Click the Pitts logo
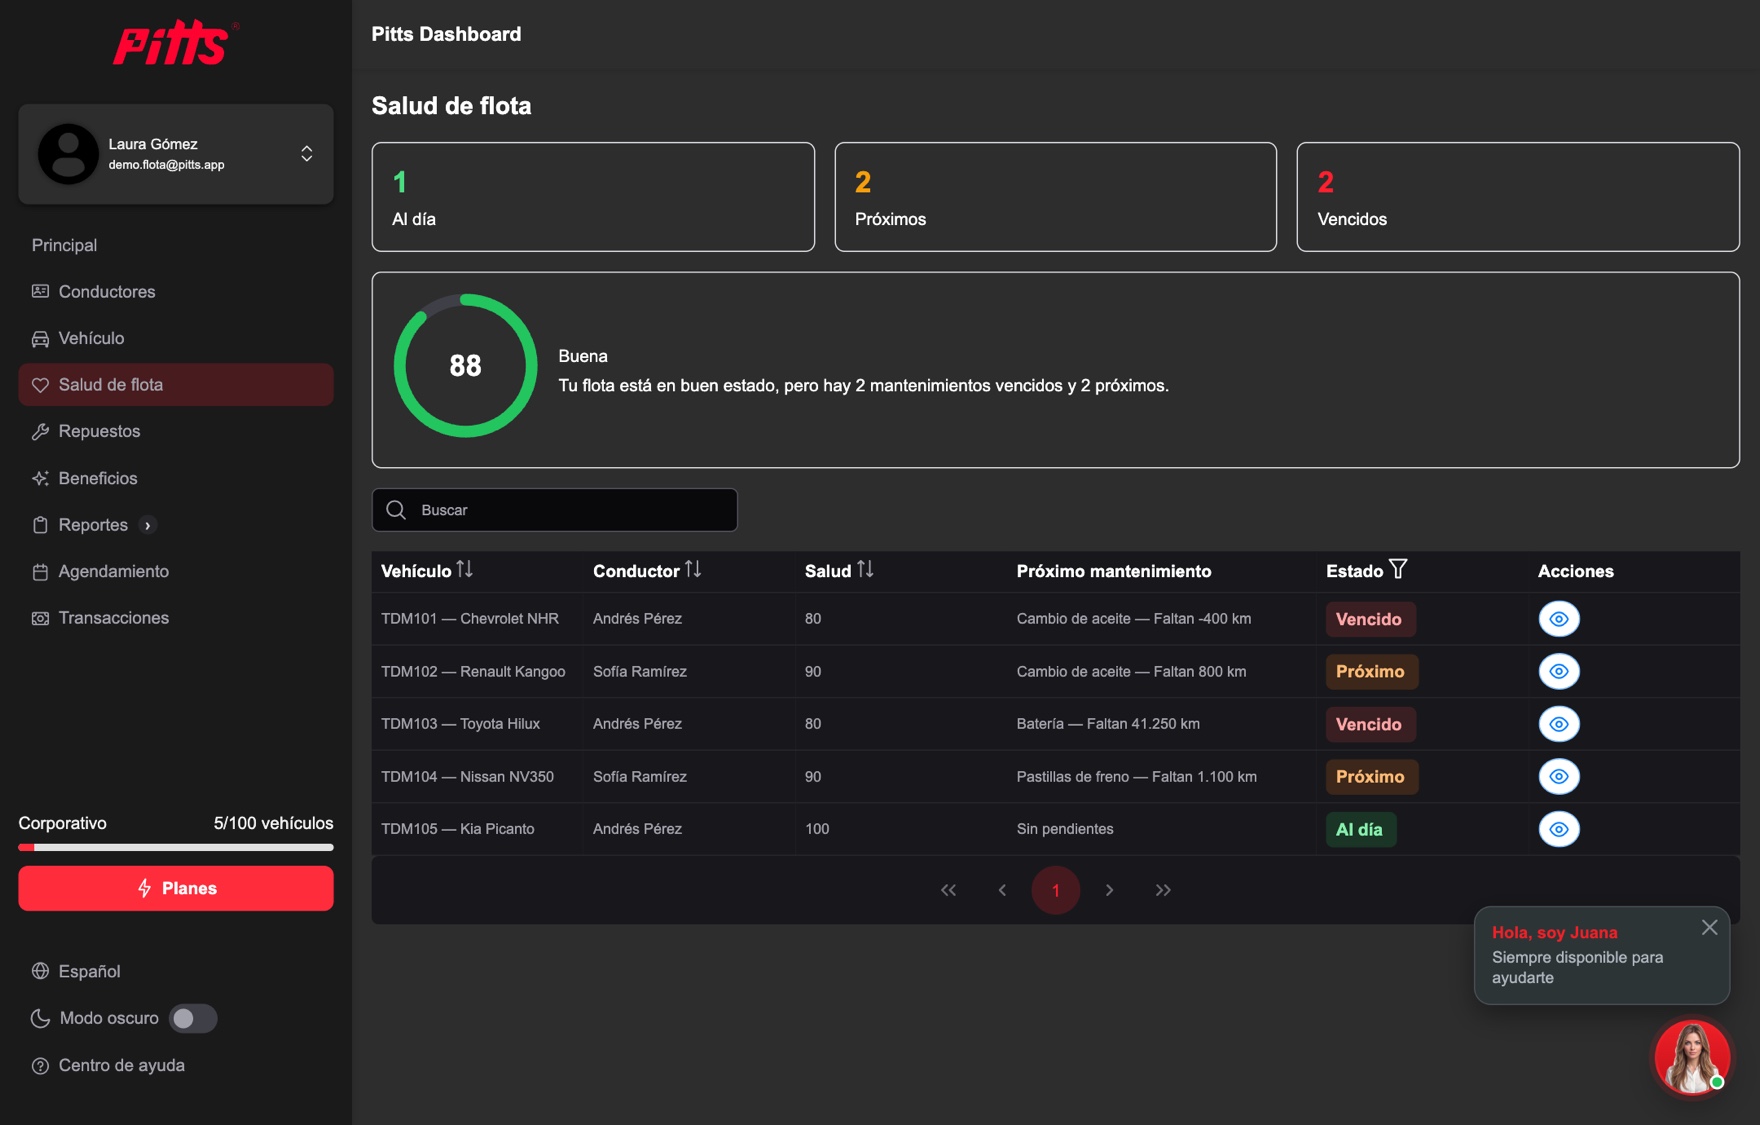Viewport: 1760px width, 1125px height. coord(176,43)
